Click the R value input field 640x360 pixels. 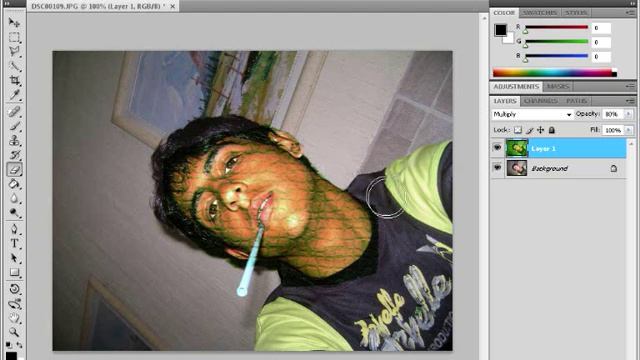601,28
